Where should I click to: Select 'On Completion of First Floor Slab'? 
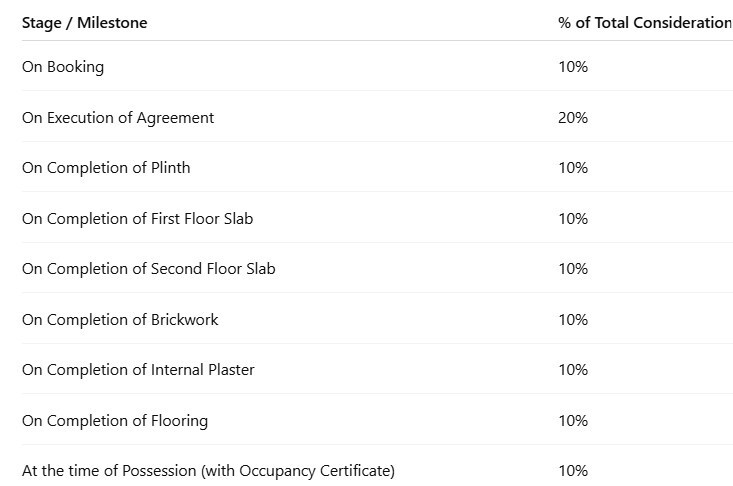point(137,219)
